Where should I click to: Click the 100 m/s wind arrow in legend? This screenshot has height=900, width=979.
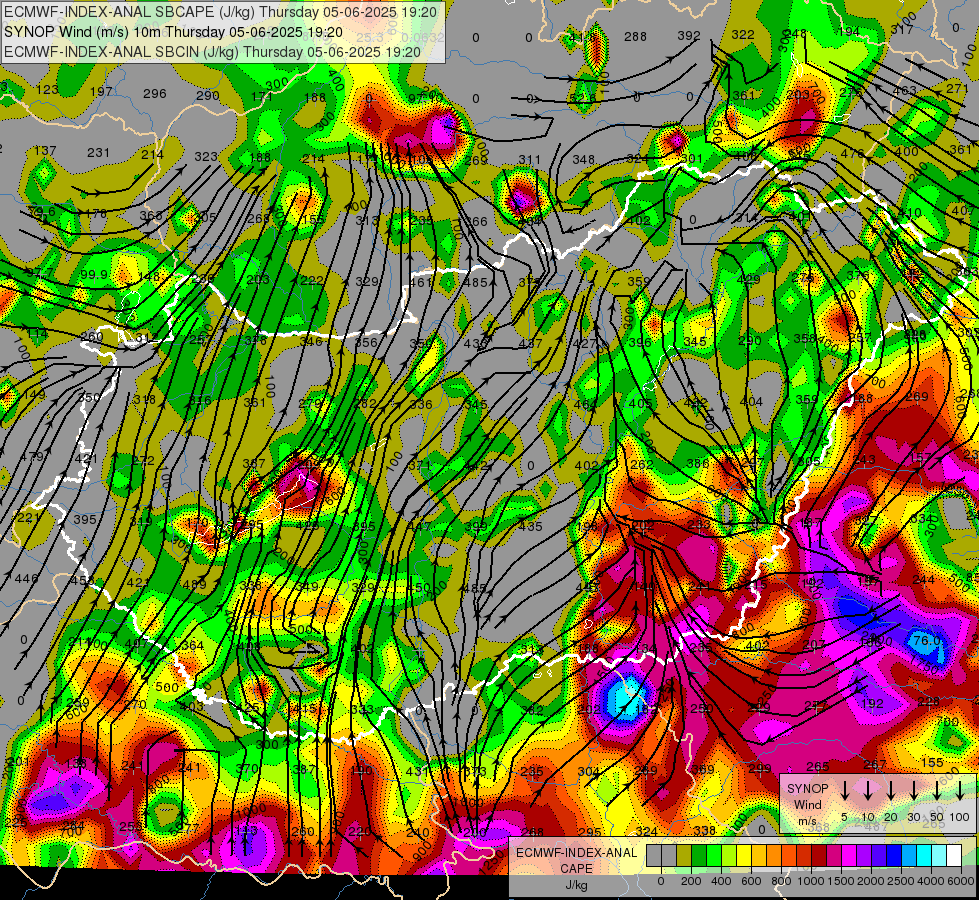pyautogui.click(x=960, y=791)
